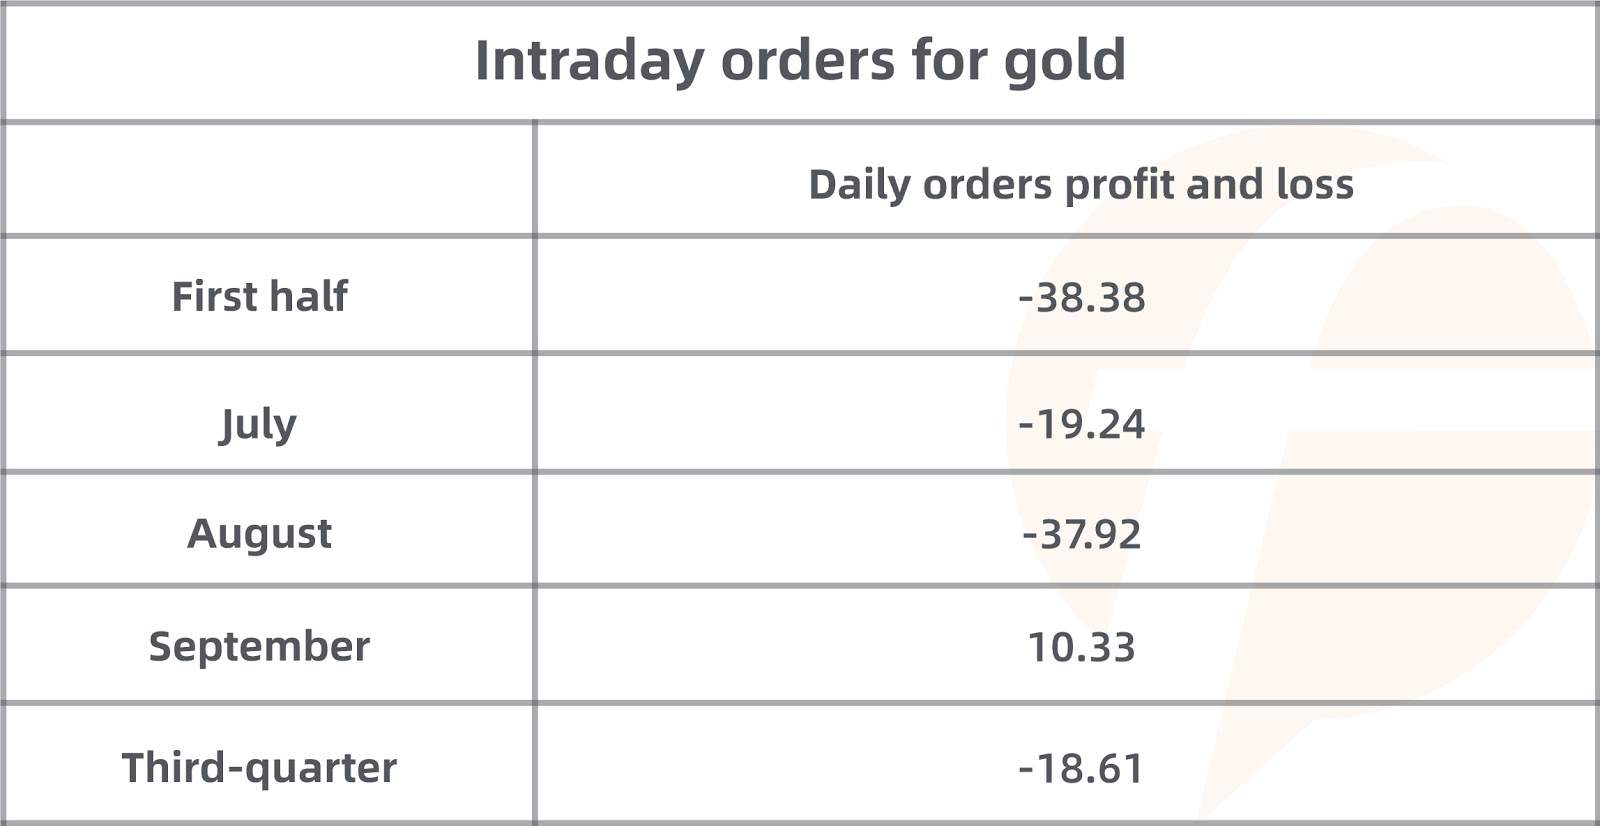Viewport: 1600px width, 826px height.
Task: Click the 'August' row label
Action: coord(259,534)
